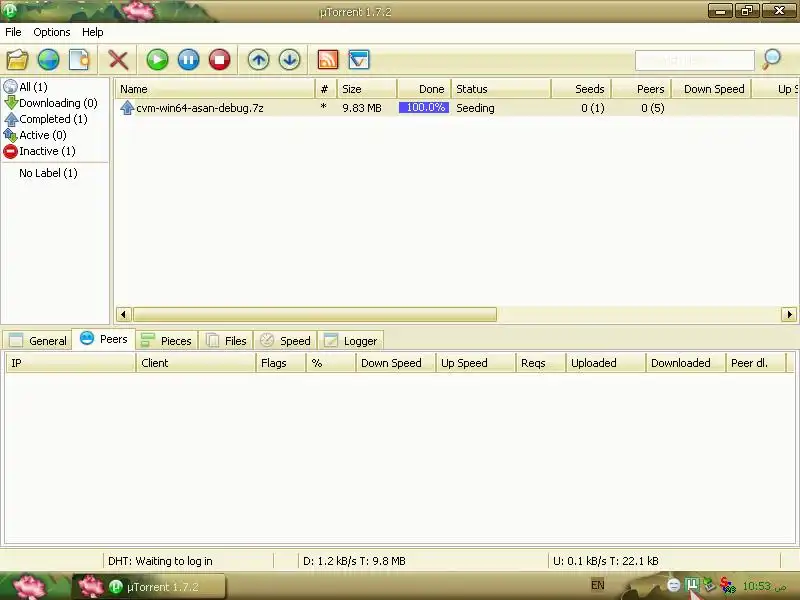Click Add Torrent from URL globe icon
Viewport: 800px width, 600px height.
click(x=48, y=60)
